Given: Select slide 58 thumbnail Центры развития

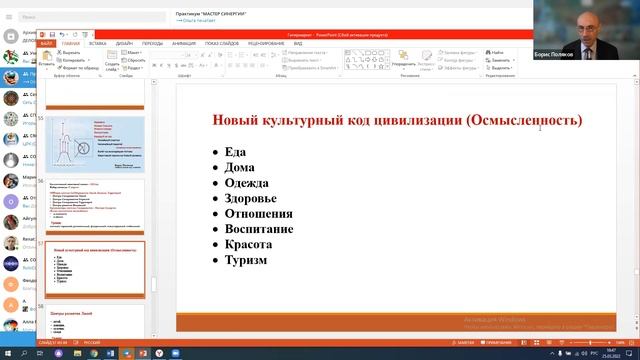Looking at the screenshot, I should point(95,321).
